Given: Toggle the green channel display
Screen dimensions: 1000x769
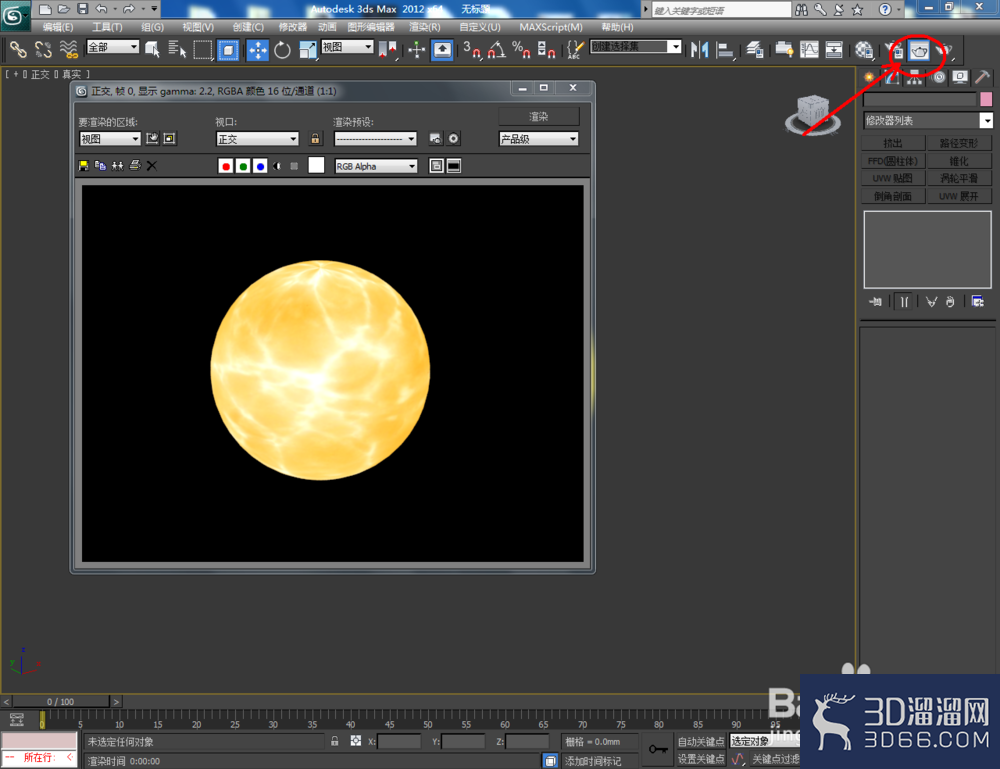Looking at the screenshot, I should (x=243, y=166).
